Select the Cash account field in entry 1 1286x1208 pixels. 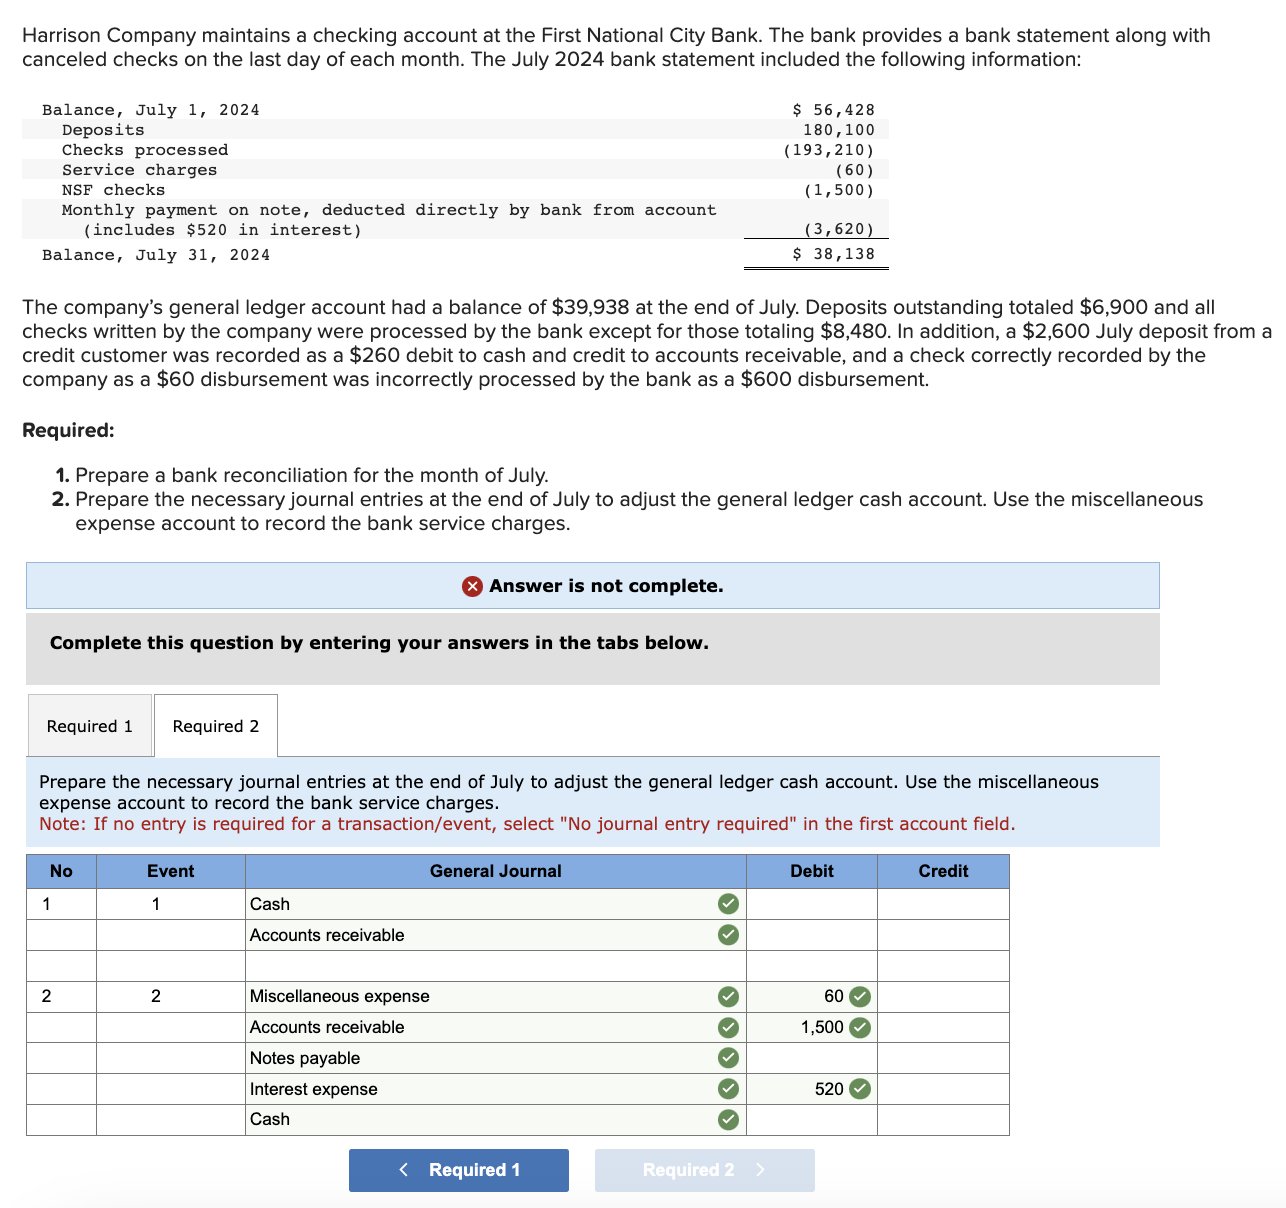pos(495,904)
